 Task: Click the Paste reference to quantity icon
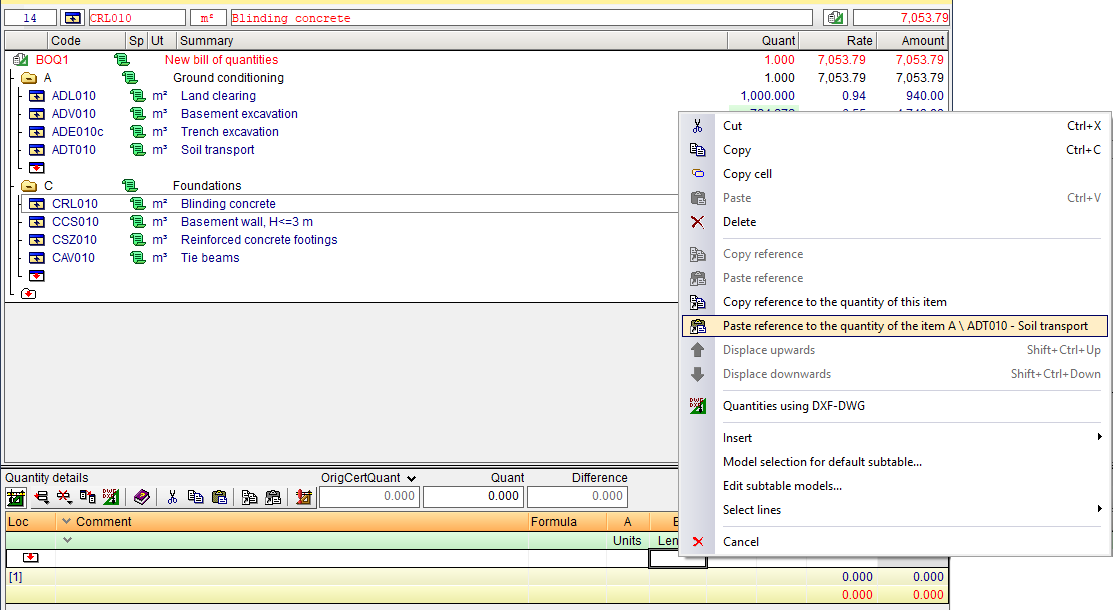coord(698,326)
